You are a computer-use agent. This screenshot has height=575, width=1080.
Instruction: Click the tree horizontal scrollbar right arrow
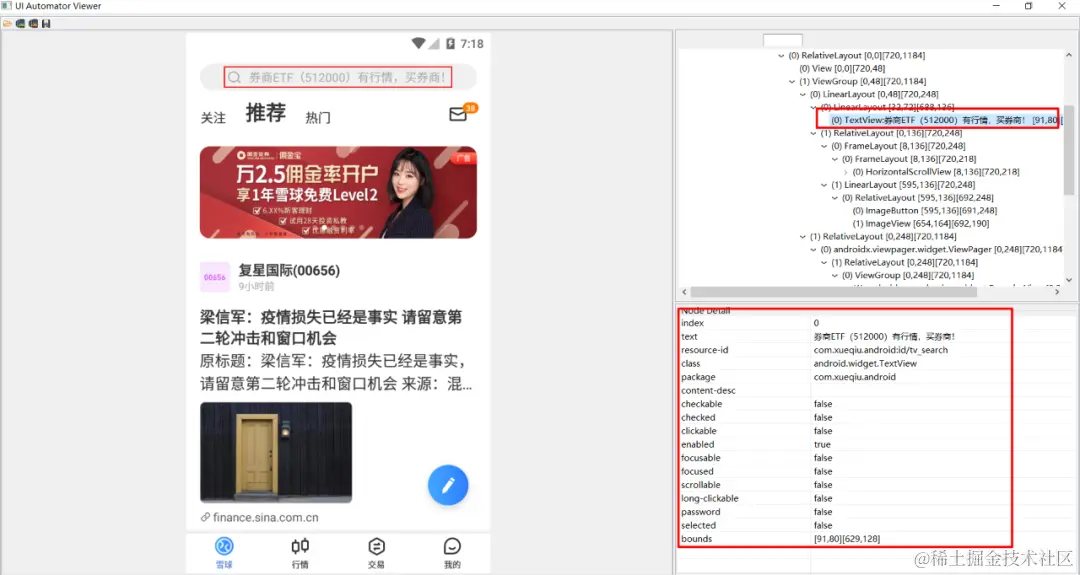pyautogui.click(x=1057, y=292)
